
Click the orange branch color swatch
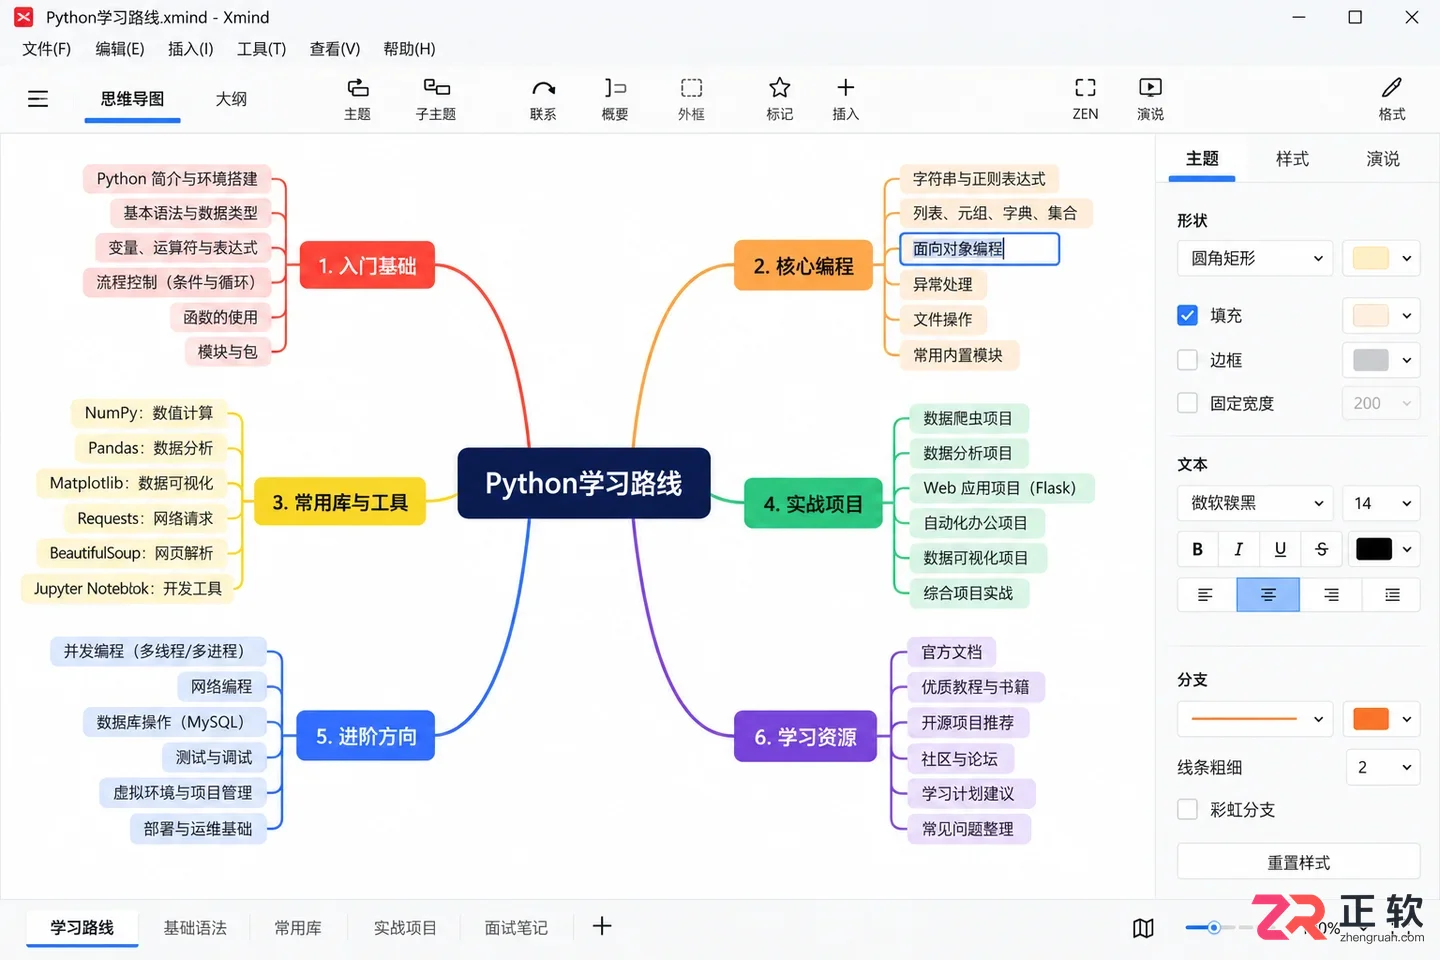pyautogui.click(x=1370, y=719)
